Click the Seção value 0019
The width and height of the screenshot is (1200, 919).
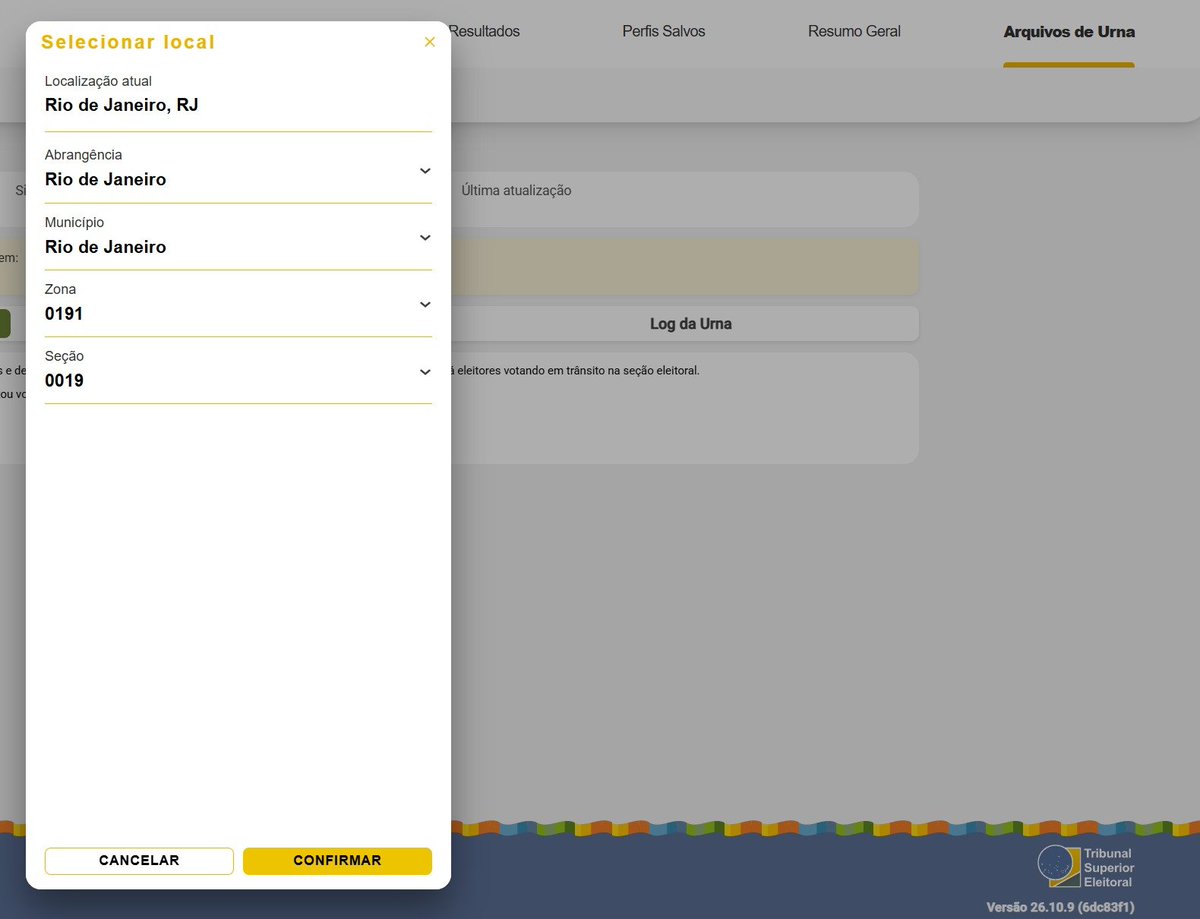(x=64, y=381)
